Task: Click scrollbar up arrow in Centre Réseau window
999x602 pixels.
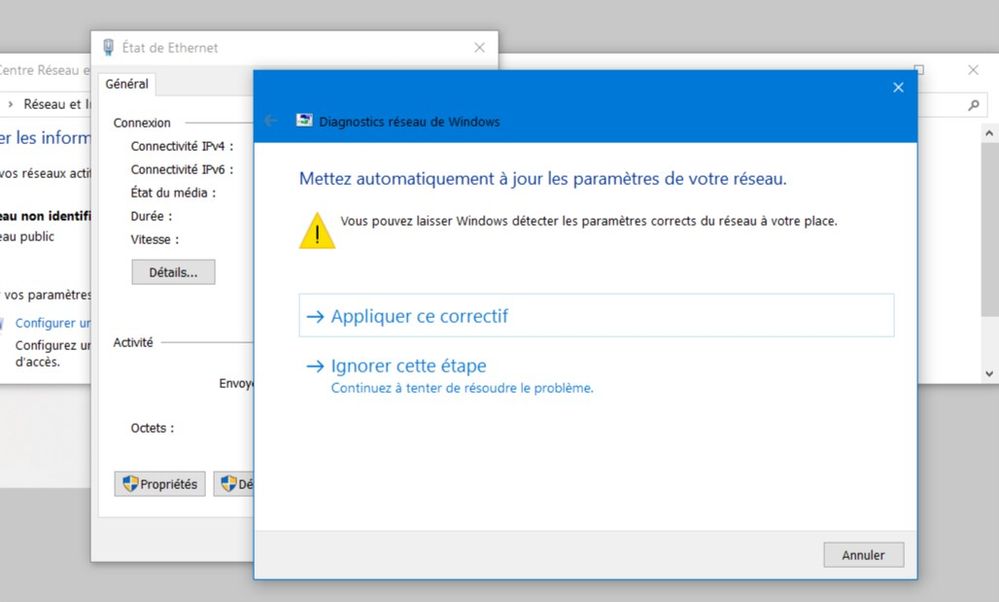Action: click(x=989, y=133)
